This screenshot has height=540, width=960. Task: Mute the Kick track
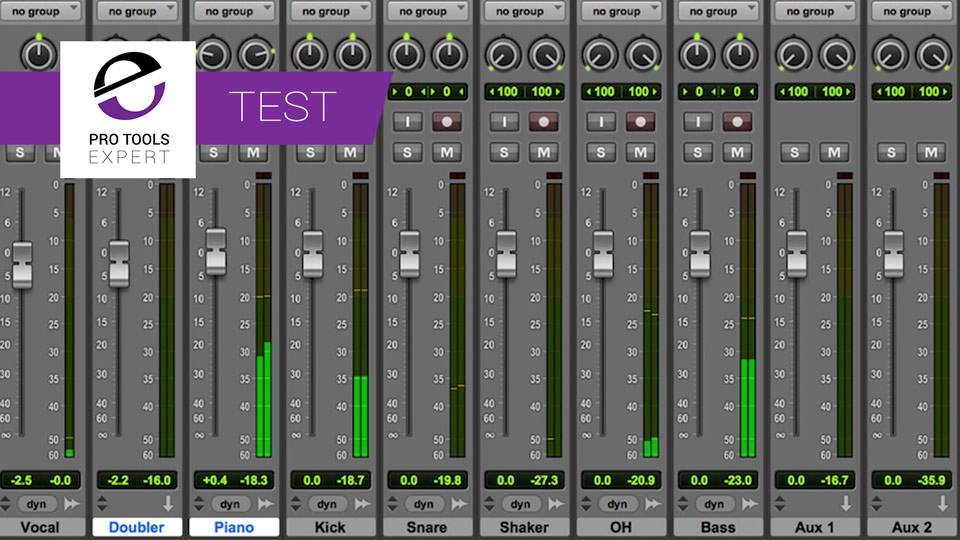(350, 152)
